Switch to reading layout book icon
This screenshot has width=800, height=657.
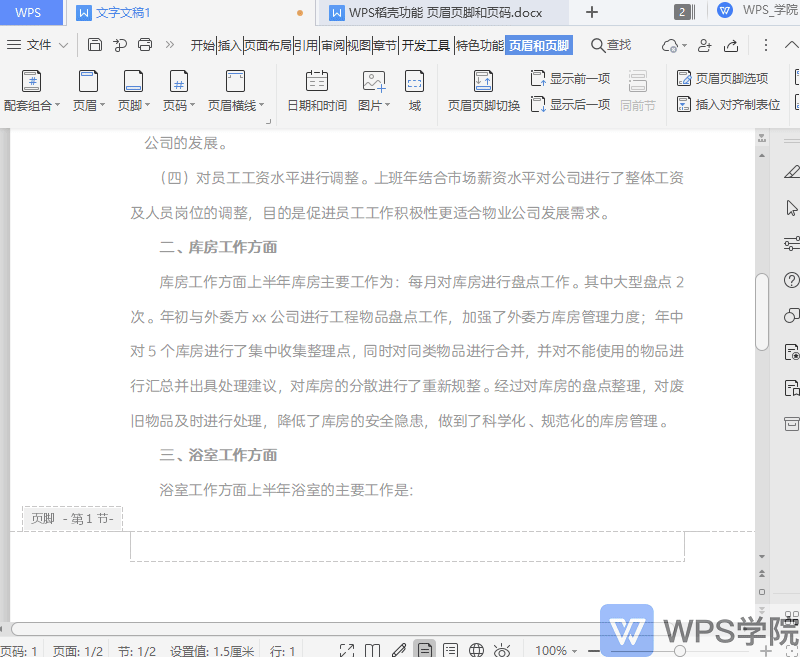pos(372,650)
